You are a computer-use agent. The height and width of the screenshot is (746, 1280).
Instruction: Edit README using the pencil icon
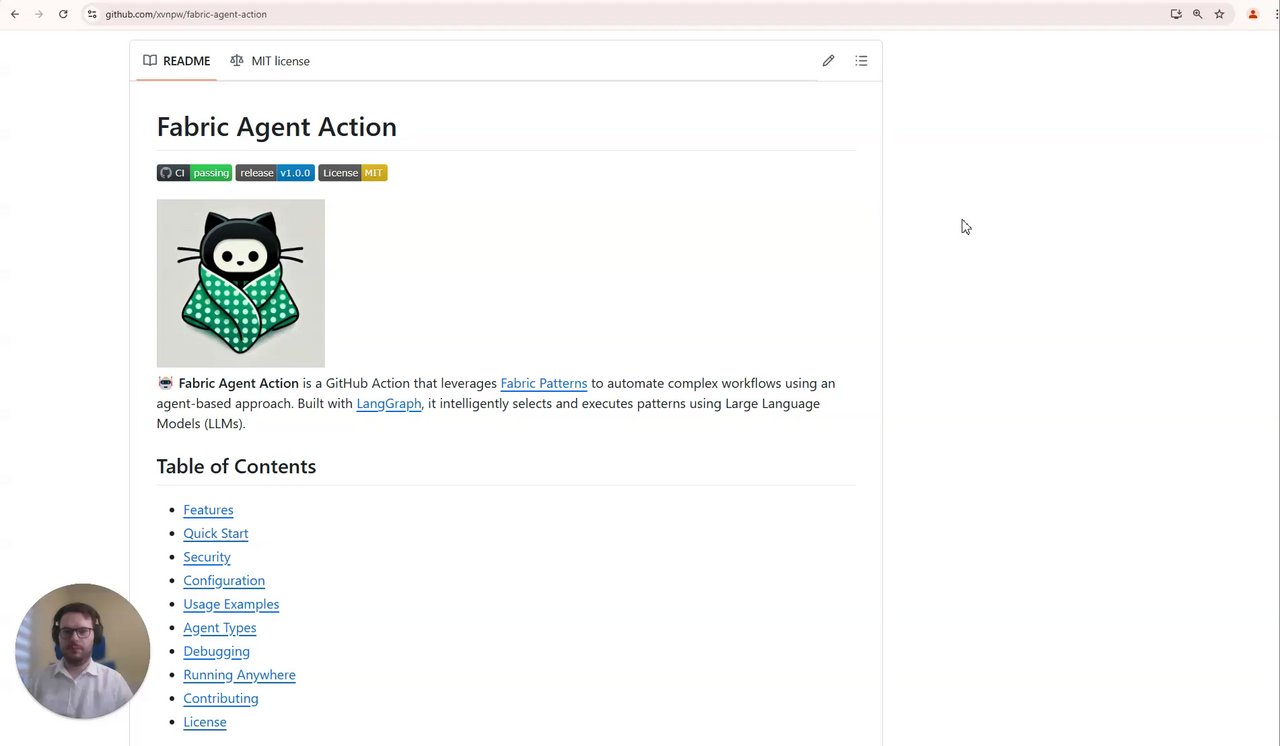click(x=828, y=61)
